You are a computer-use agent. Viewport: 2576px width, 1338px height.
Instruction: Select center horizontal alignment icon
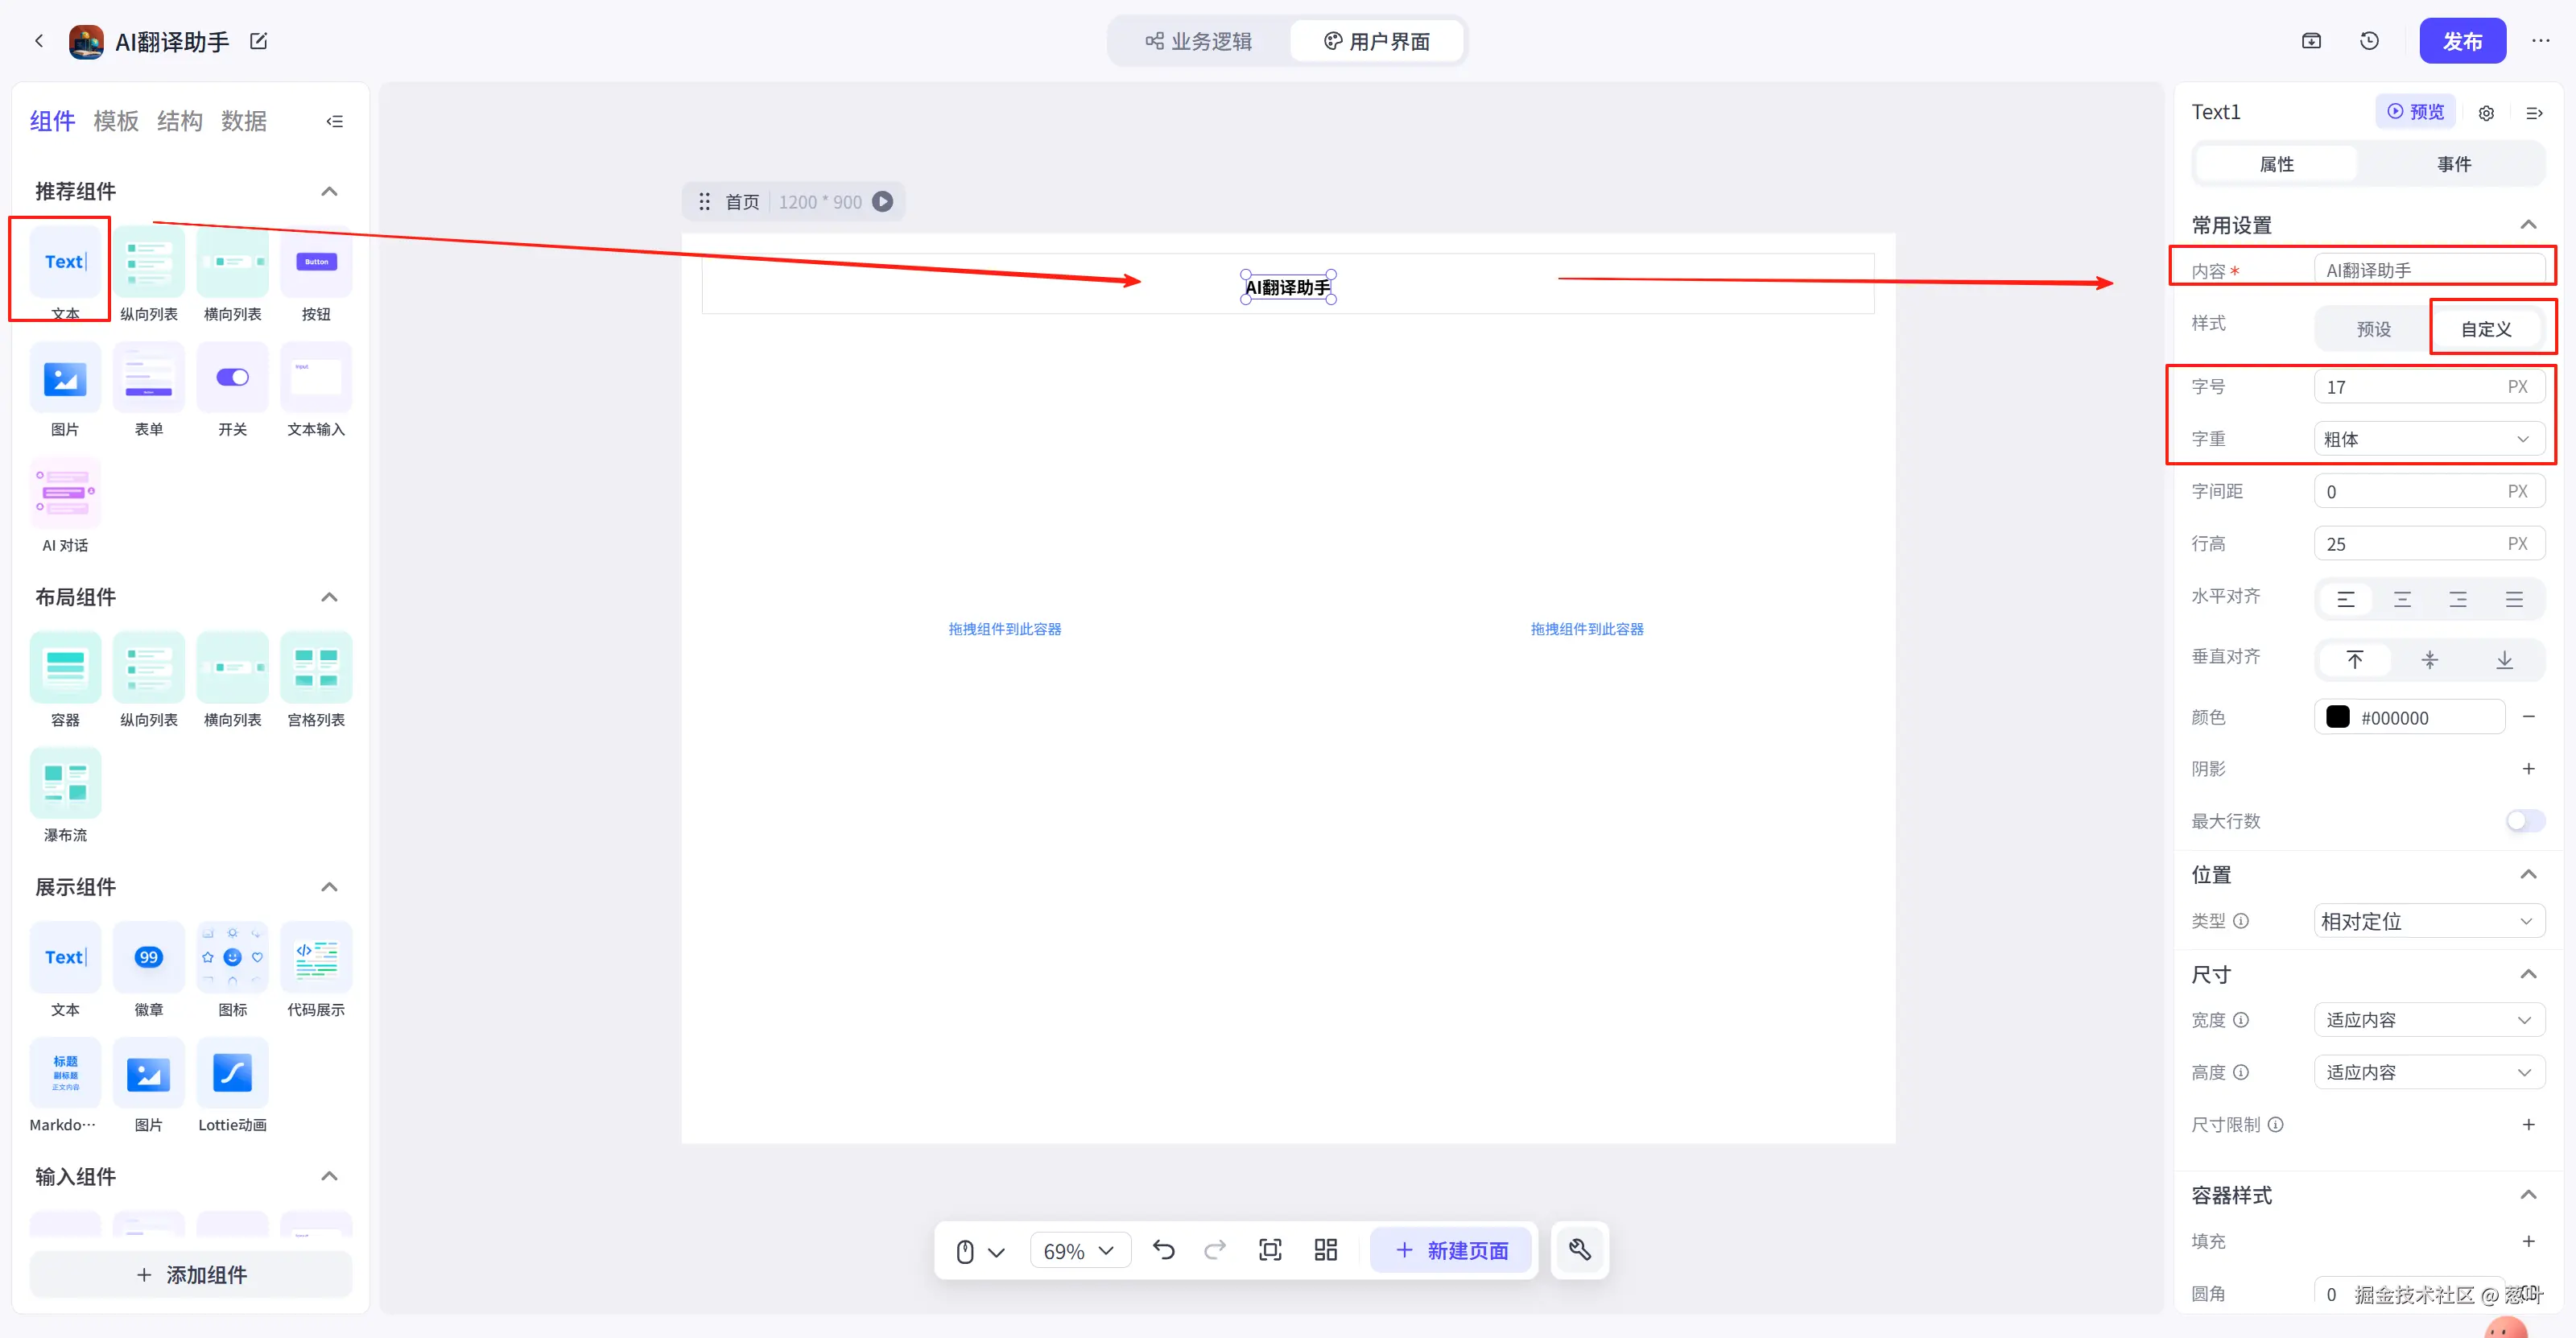[2402, 600]
